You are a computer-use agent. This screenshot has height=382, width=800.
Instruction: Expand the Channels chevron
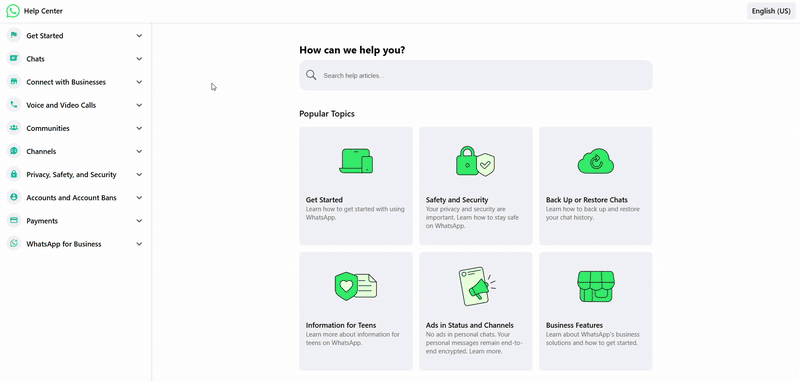click(139, 151)
